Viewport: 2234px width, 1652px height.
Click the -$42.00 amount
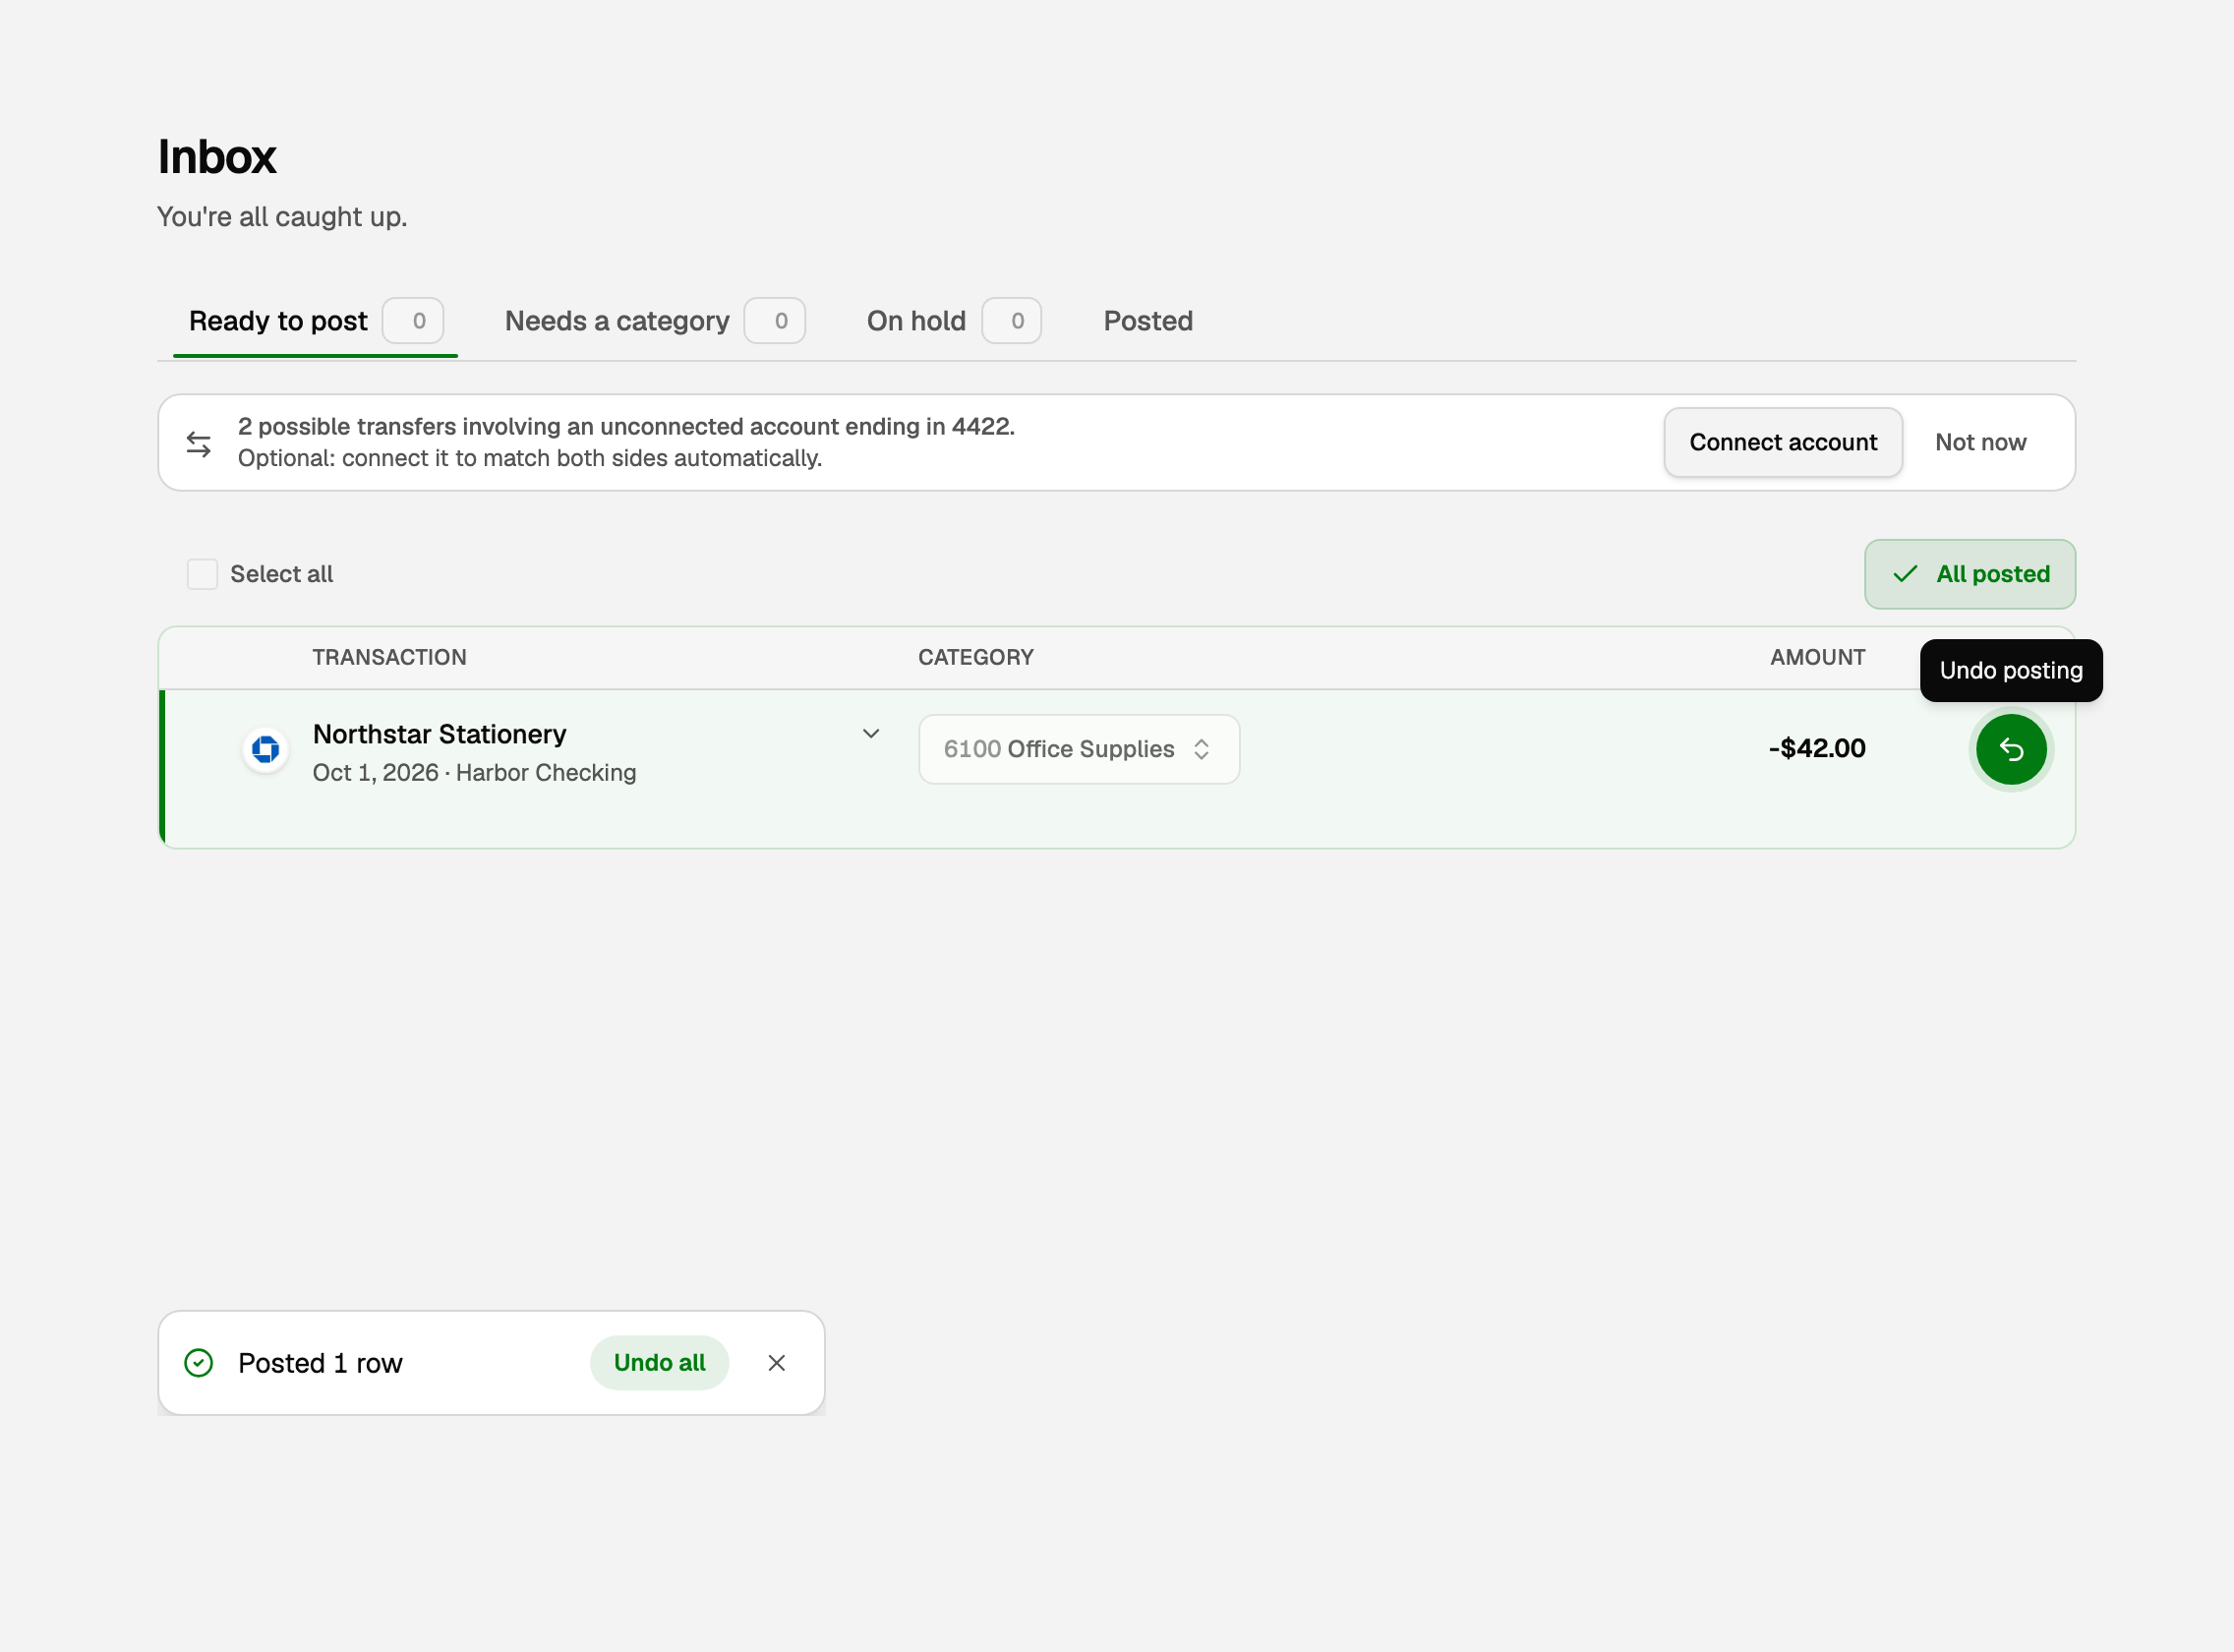pyautogui.click(x=1816, y=748)
